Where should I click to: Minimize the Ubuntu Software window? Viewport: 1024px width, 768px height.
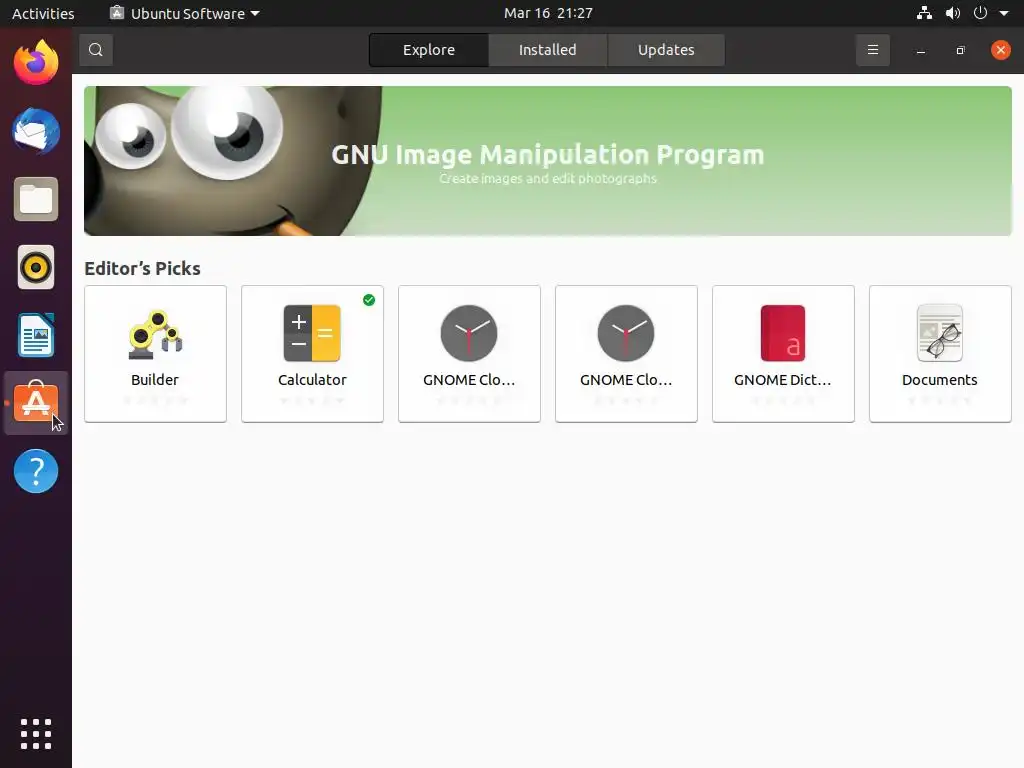click(x=921, y=50)
